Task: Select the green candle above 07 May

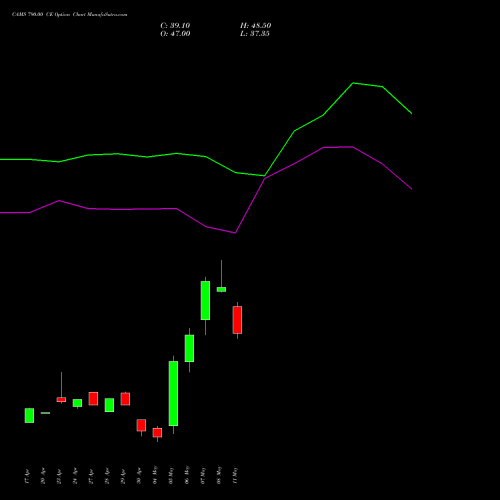Action: click(205, 300)
